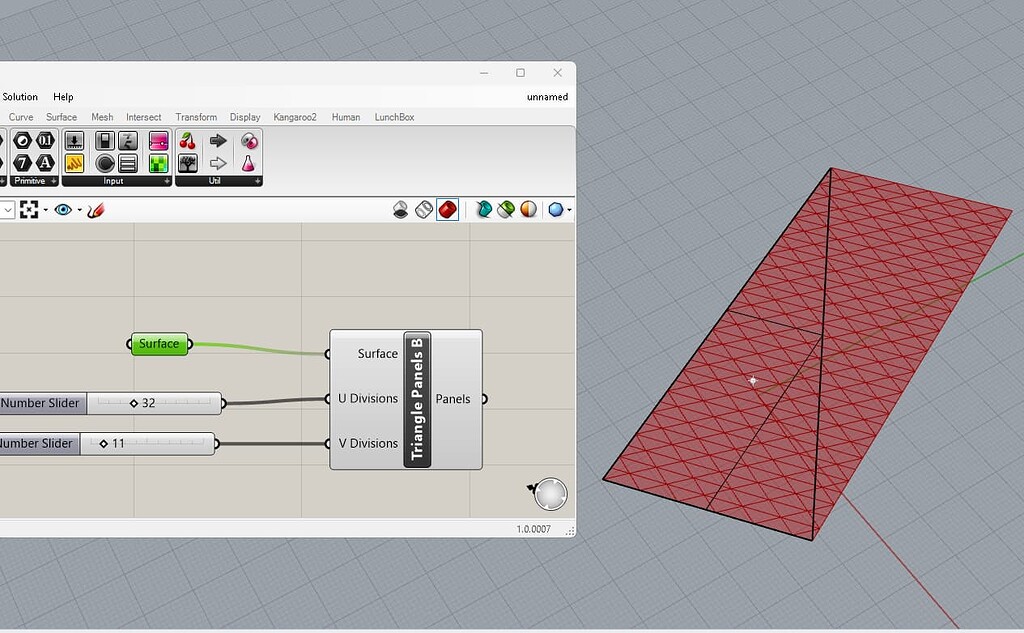Switch to wireframe preview mode icon
This screenshot has height=633, width=1024.
coord(426,209)
